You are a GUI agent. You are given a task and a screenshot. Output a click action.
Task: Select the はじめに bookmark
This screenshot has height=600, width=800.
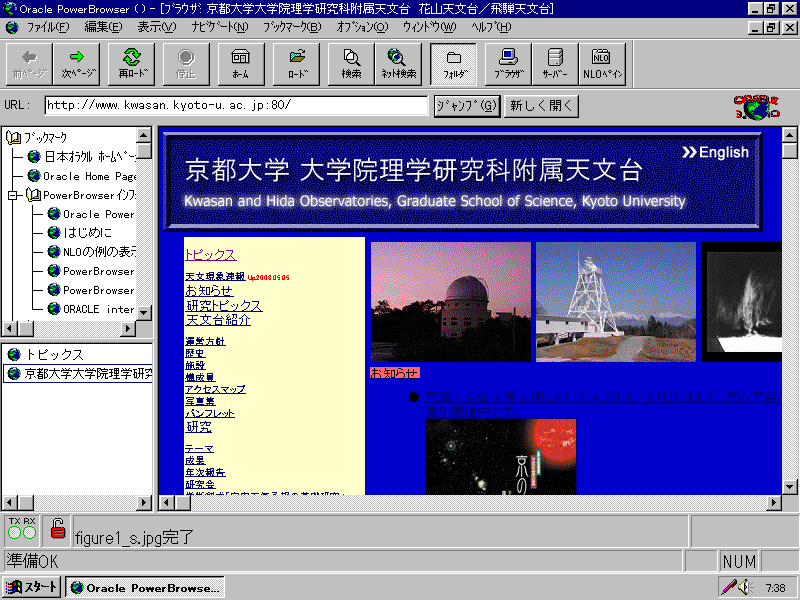pos(80,233)
